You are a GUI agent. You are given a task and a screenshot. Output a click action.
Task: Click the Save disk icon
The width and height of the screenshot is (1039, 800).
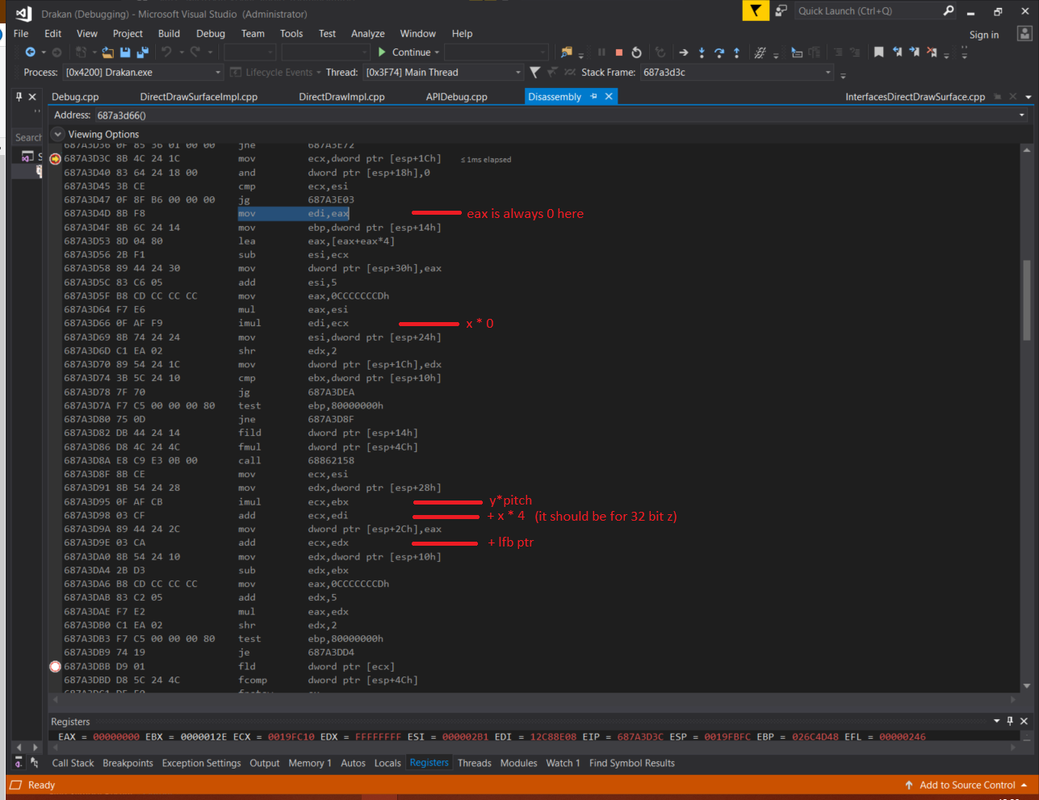(125, 52)
